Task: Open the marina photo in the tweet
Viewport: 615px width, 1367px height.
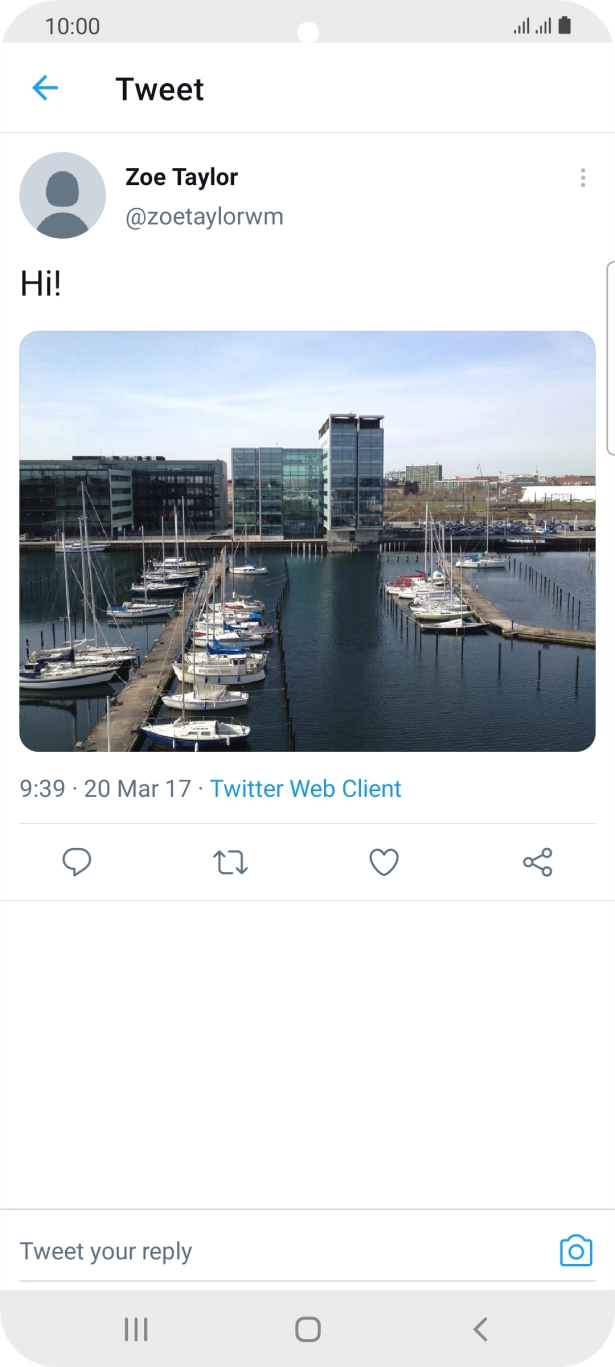Action: [x=307, y=541]
